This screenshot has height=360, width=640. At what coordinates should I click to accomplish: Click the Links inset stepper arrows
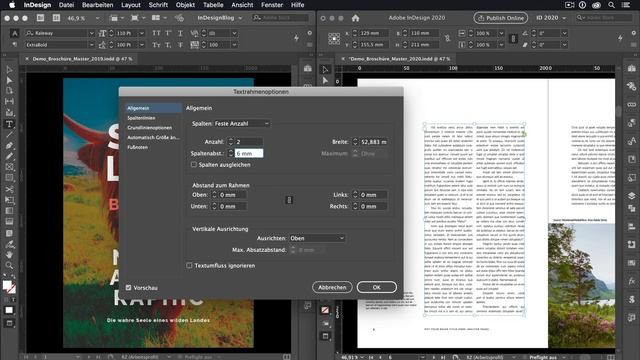tap(355, 195)
